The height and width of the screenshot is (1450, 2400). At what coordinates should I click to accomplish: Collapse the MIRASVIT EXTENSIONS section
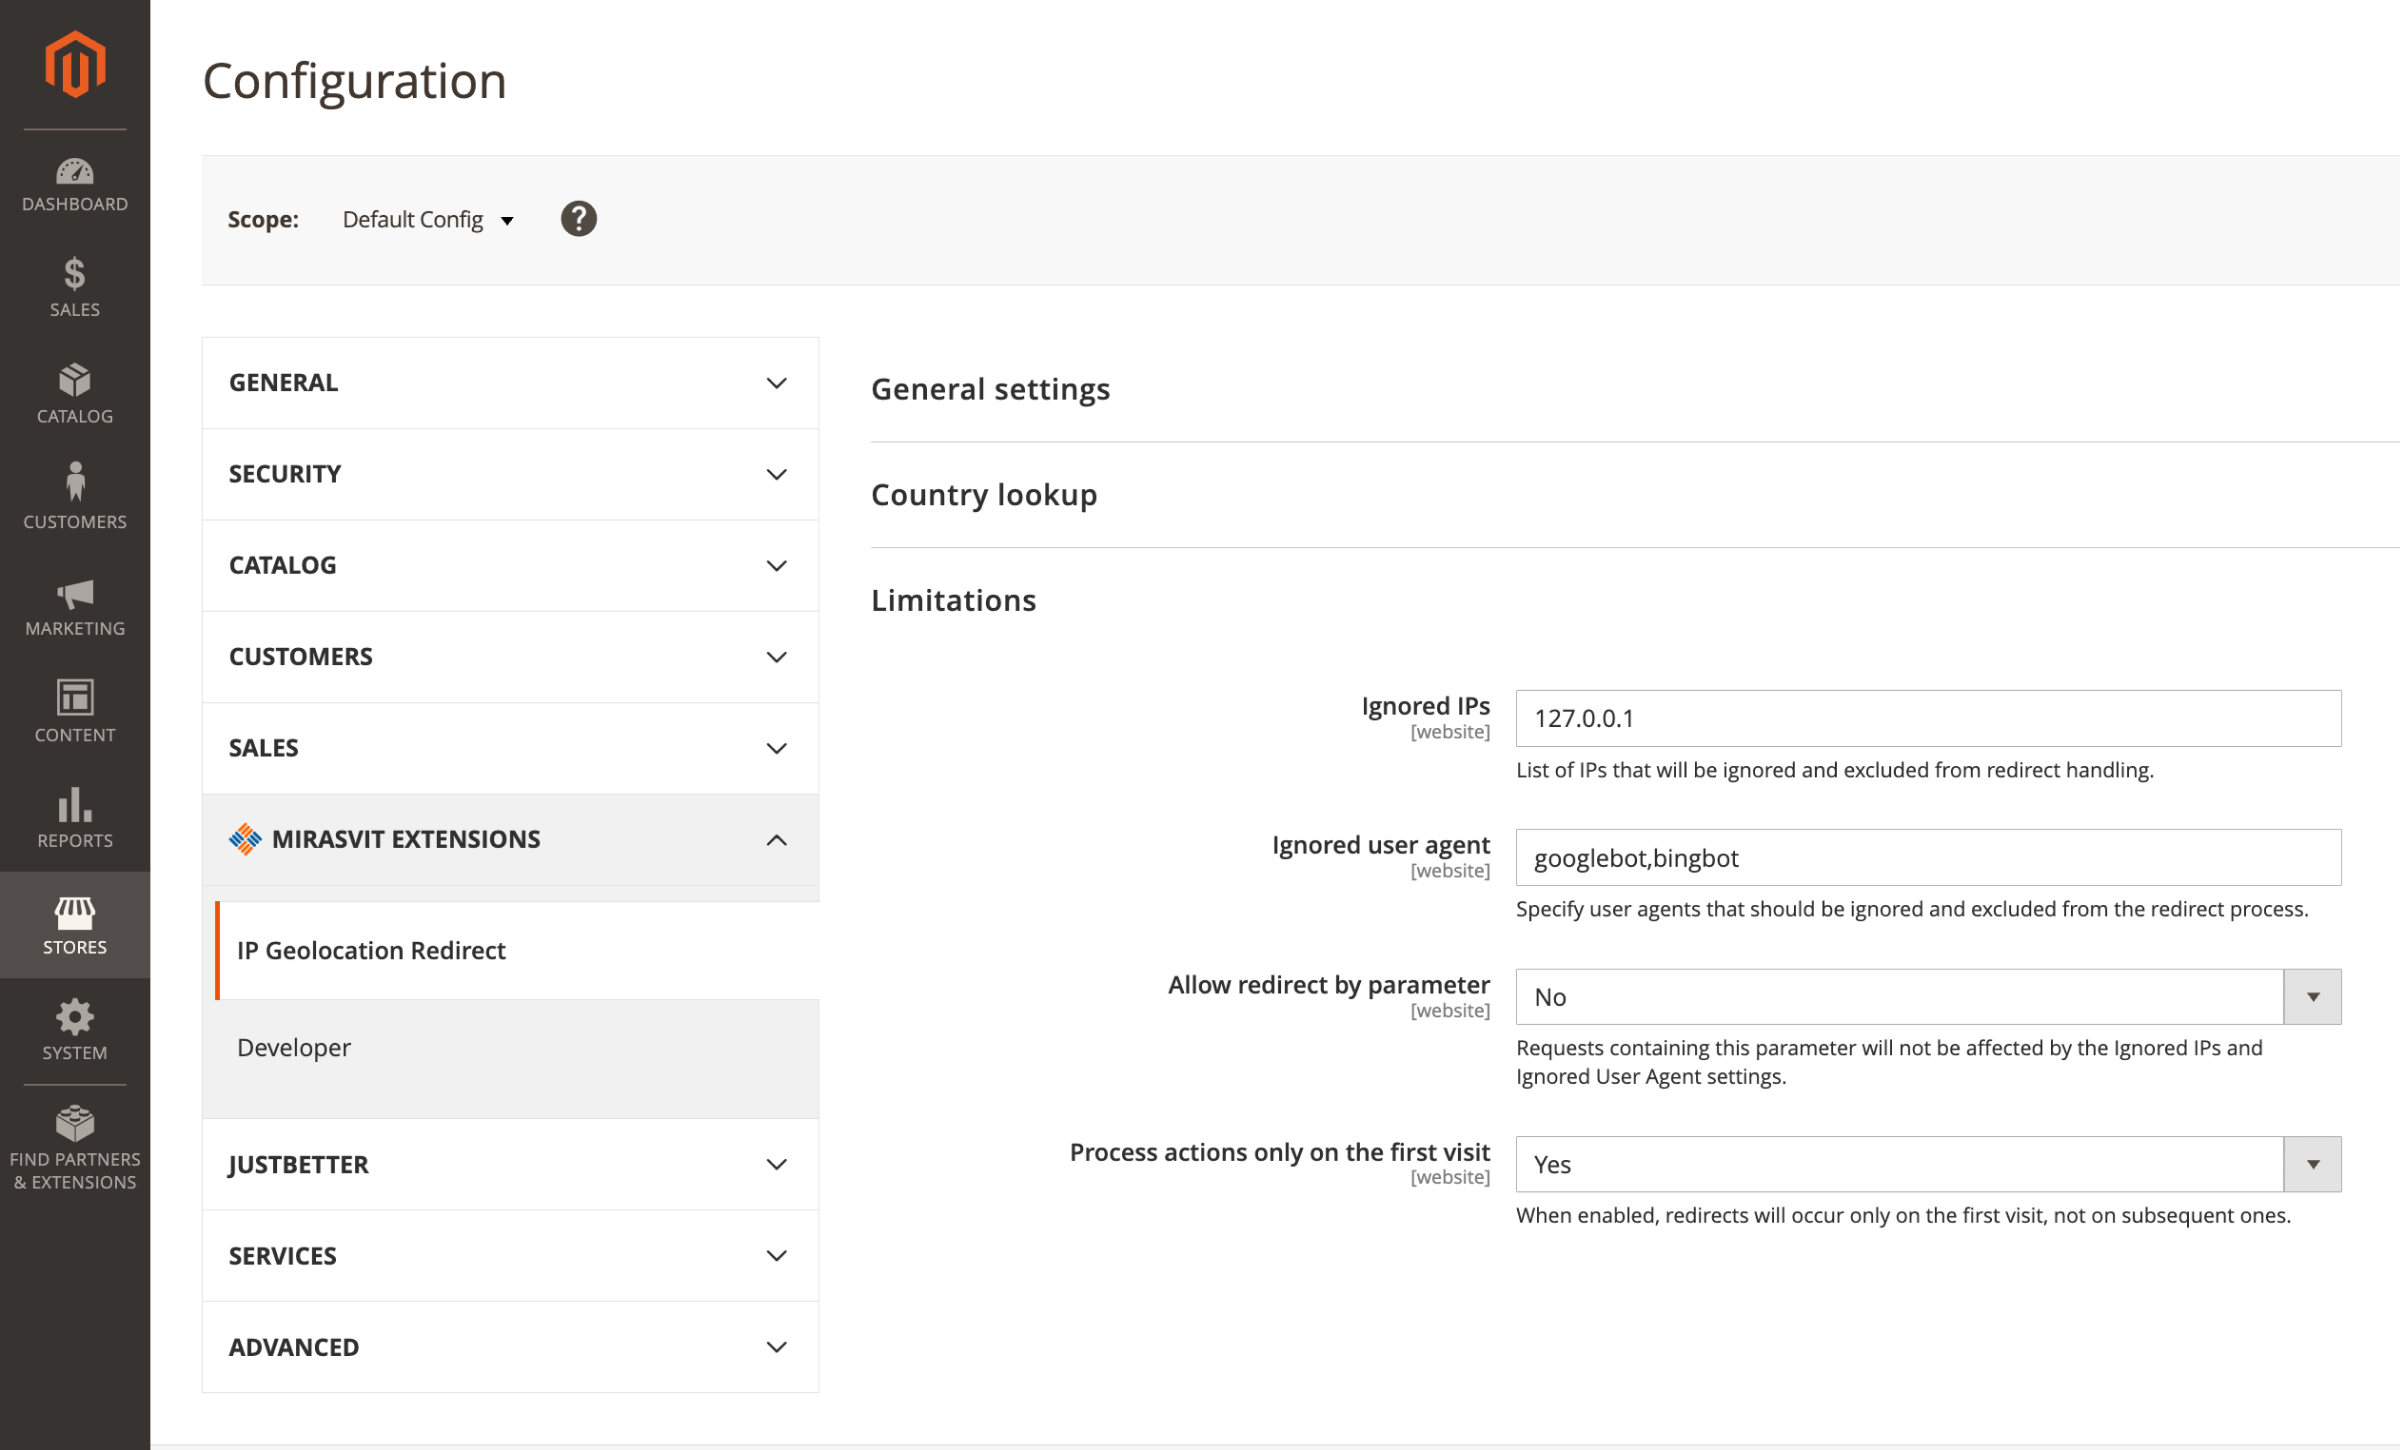(510, 840)
